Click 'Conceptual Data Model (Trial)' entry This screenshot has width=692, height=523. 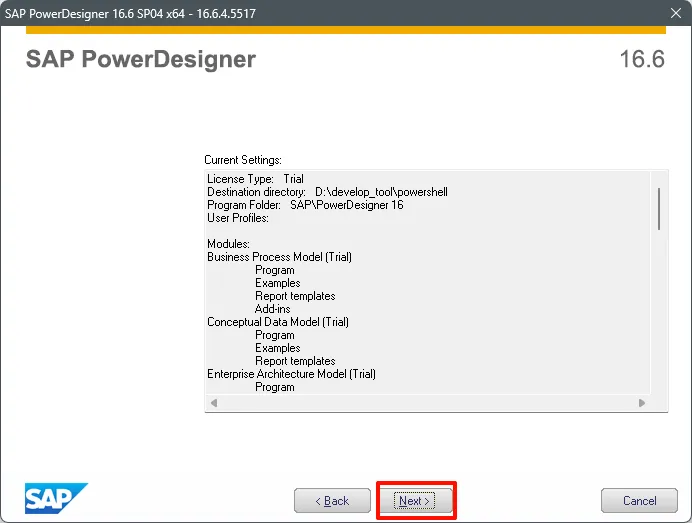(278, 322)
